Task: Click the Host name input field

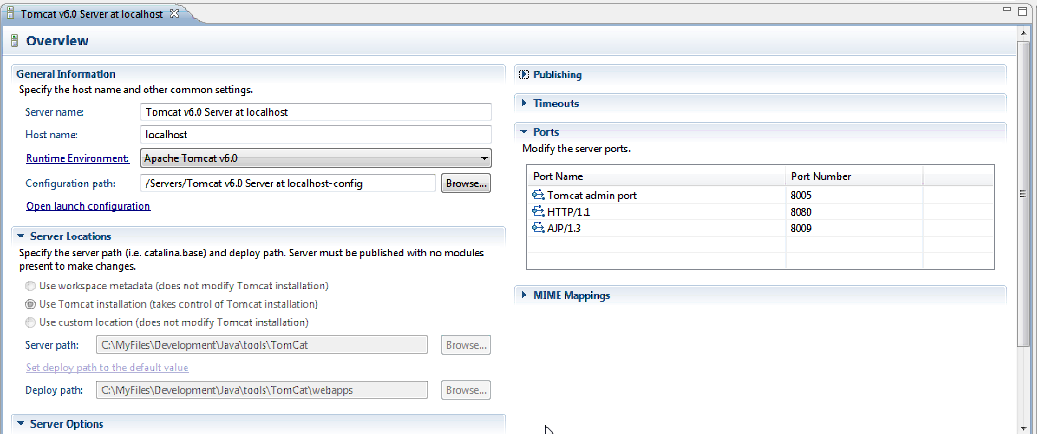Action: (316, 134)
